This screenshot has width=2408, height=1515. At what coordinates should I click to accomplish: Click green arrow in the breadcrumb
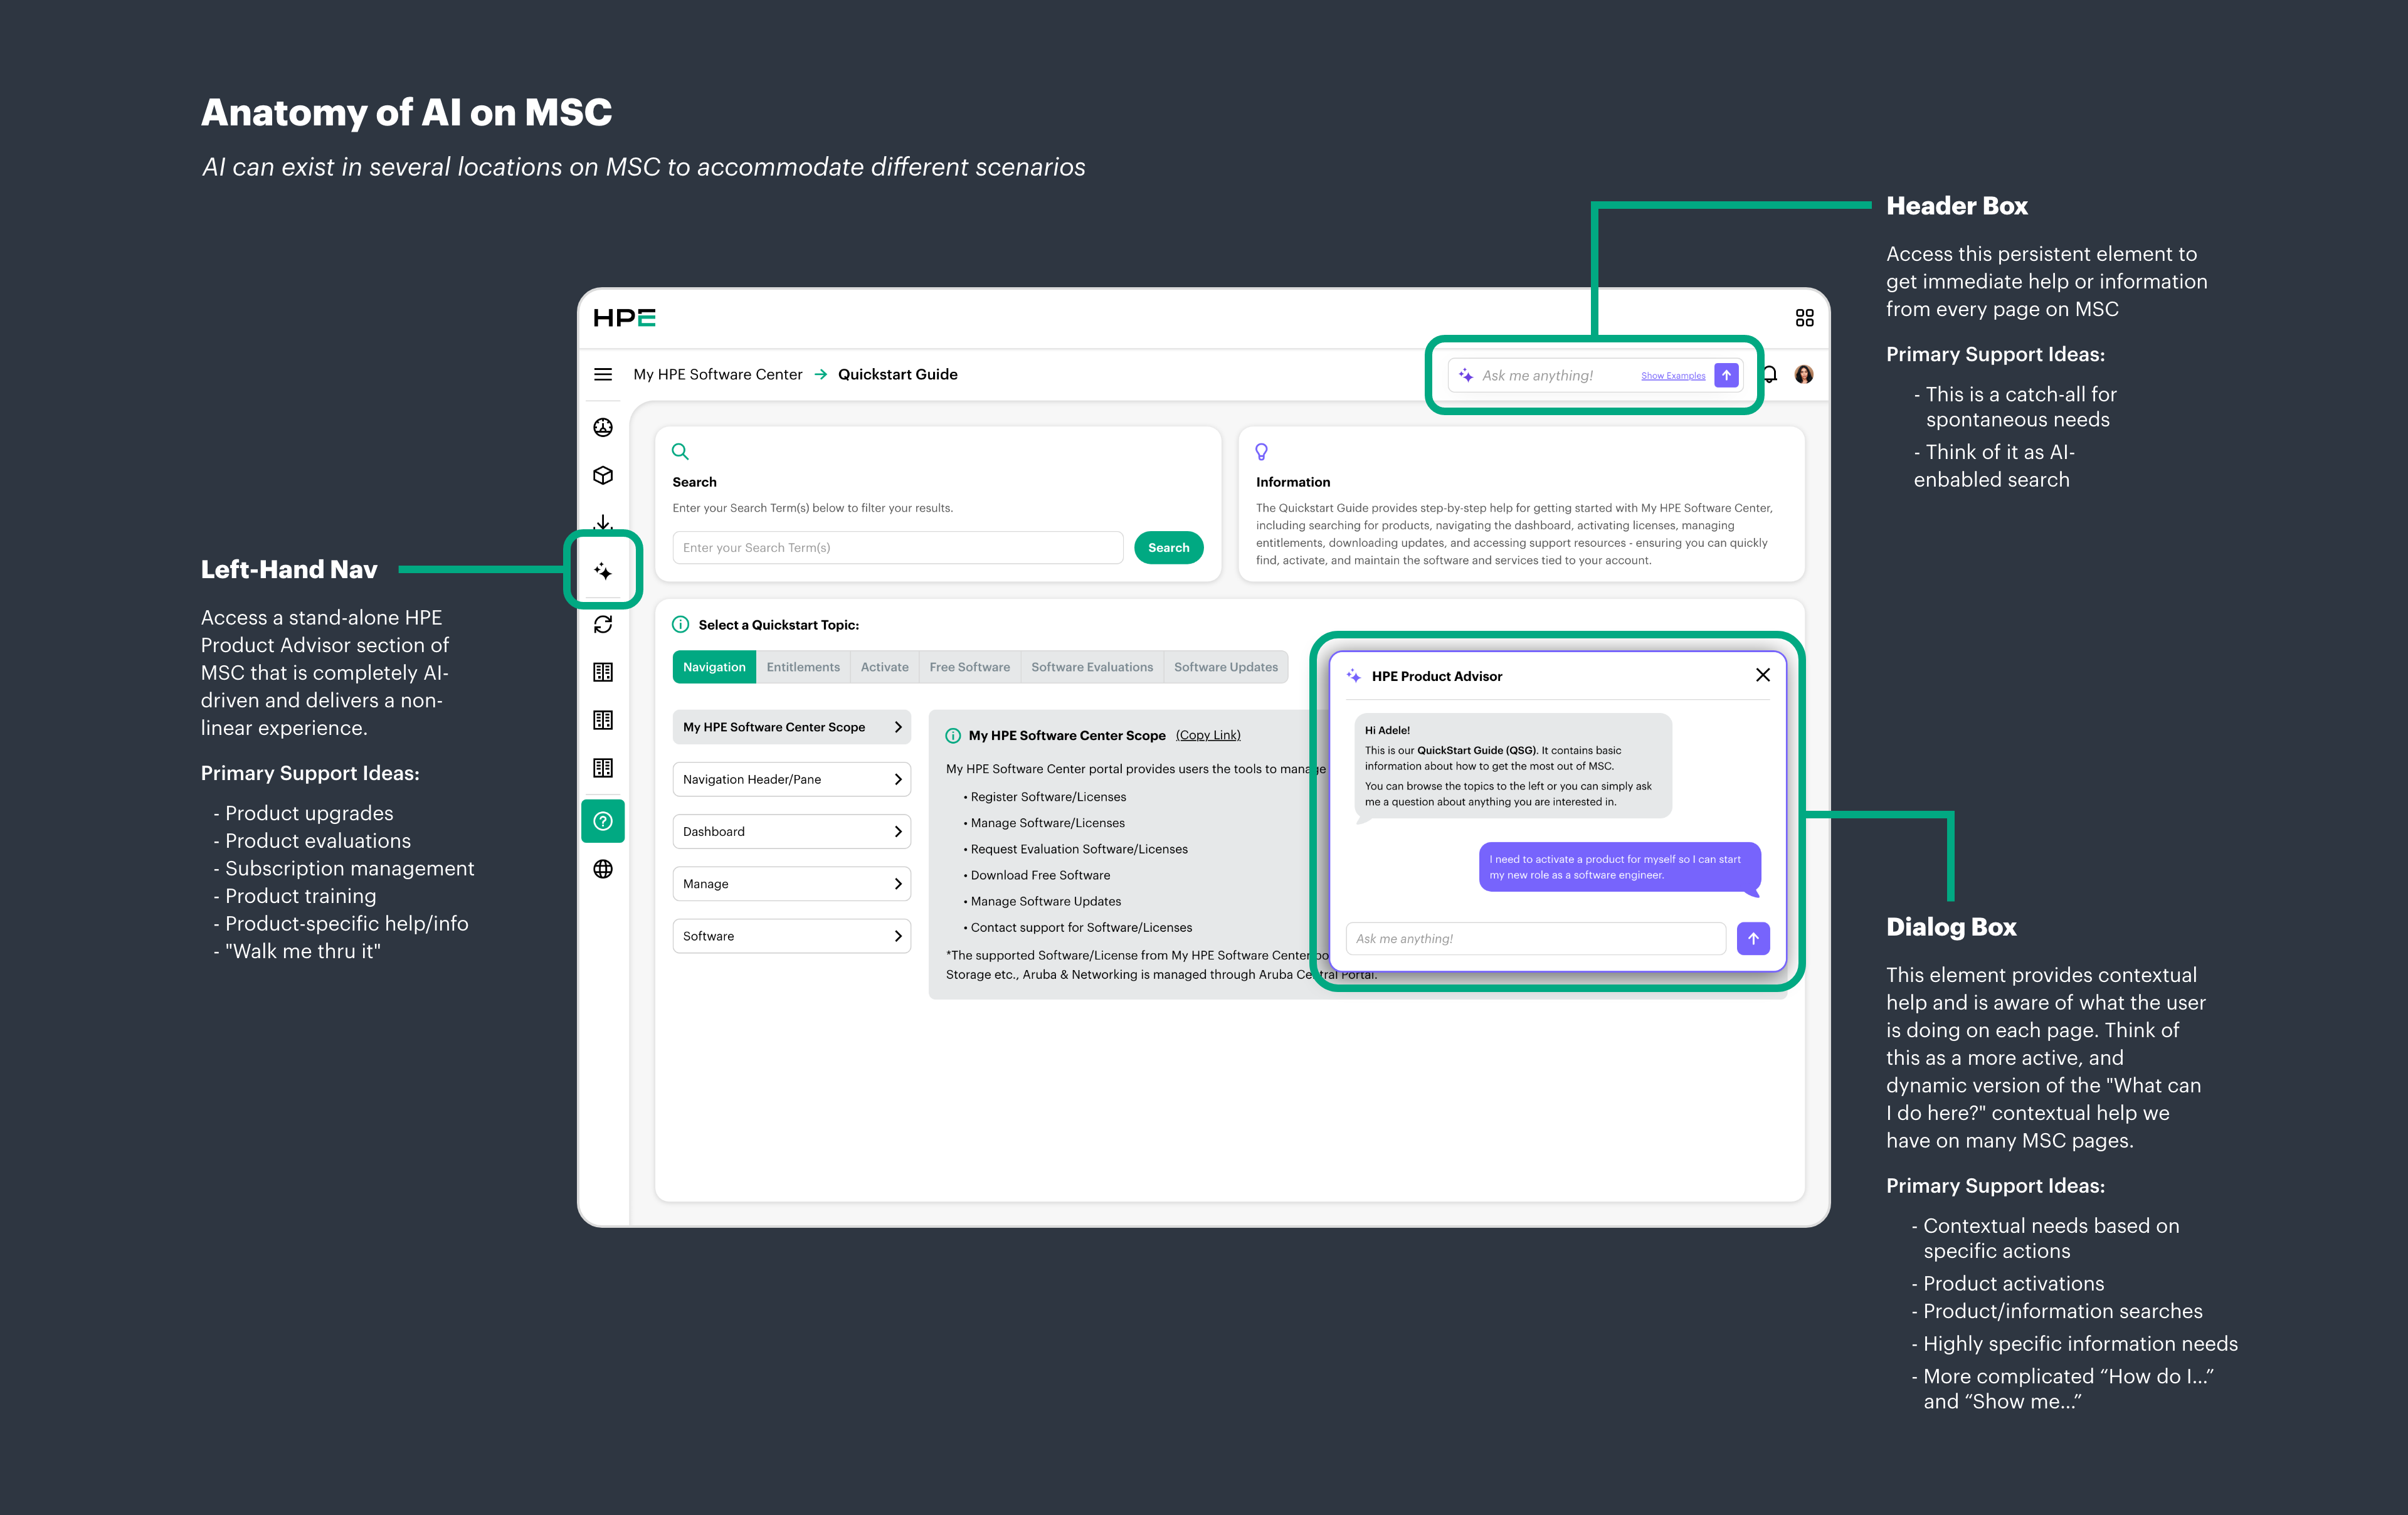[x=821, y=374]
